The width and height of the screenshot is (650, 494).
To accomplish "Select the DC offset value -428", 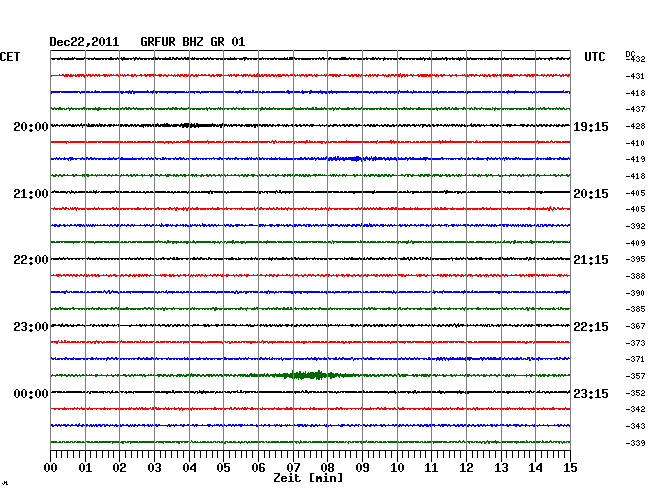I will pos(635,126).
